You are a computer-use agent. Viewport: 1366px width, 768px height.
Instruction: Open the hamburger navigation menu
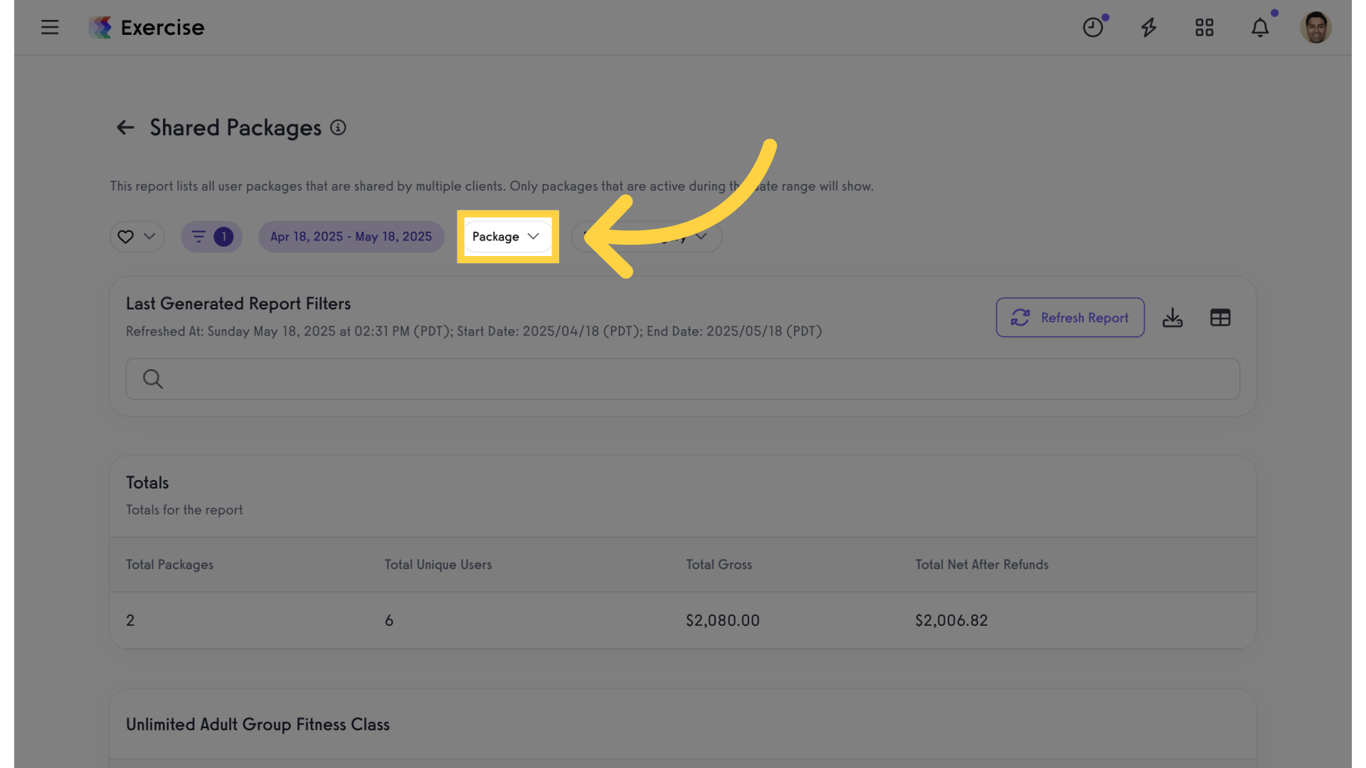tap(50, 27)
